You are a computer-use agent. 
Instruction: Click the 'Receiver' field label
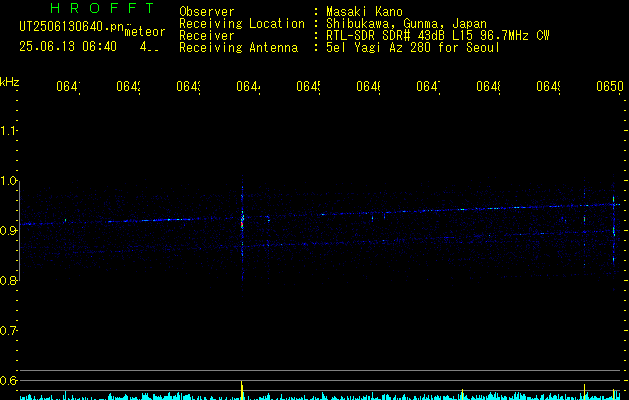tap(207, 36)
